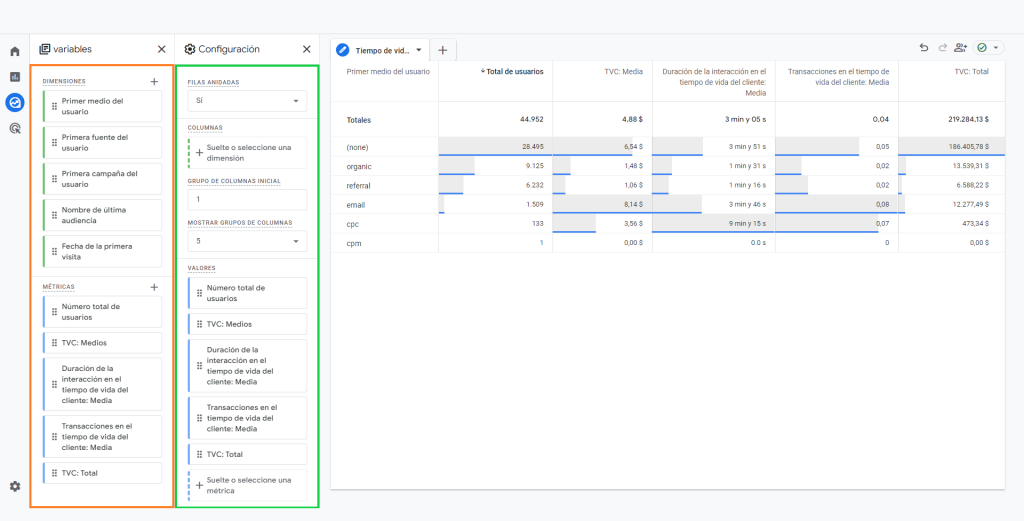
Task: Open the data quality checkmark dropdown
Action: pyautogui.click(x=988, y=48)
